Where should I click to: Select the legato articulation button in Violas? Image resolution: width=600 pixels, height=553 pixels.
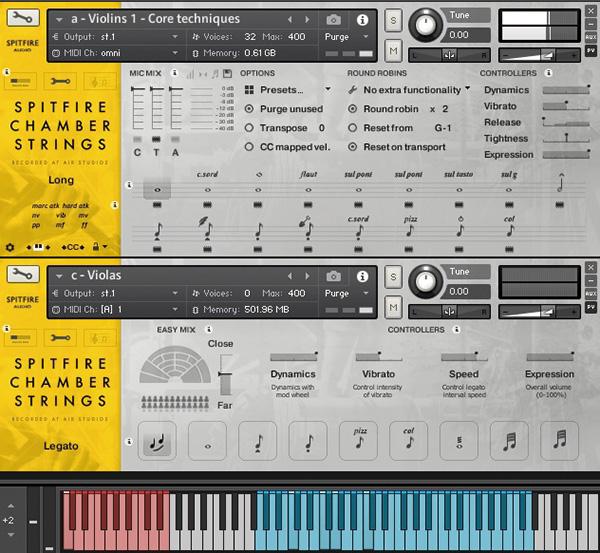(157, 441)
